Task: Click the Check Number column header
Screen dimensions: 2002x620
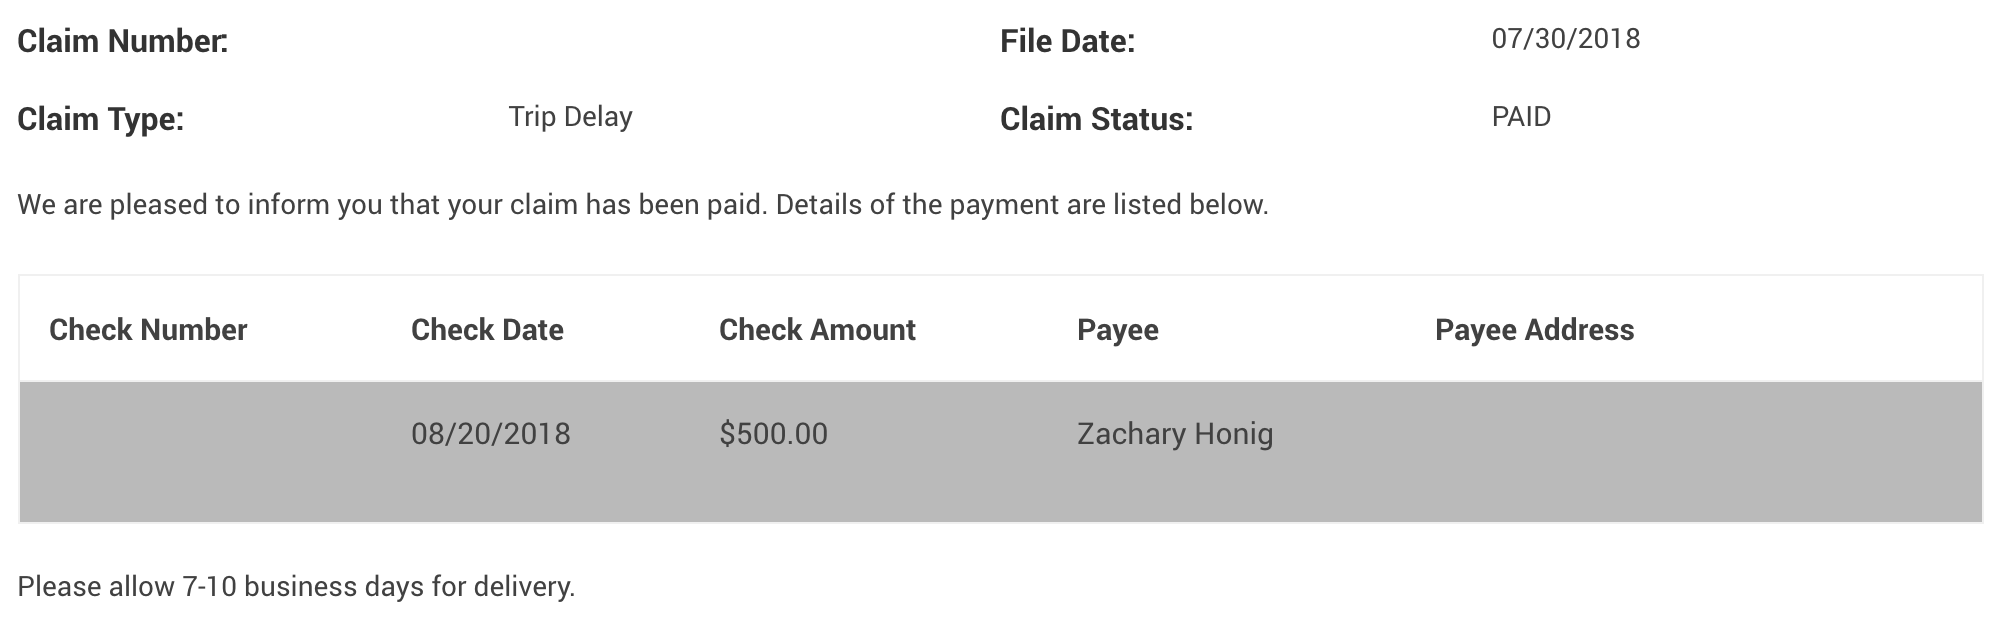Action: pyautogui.click(x=148, y=330)
